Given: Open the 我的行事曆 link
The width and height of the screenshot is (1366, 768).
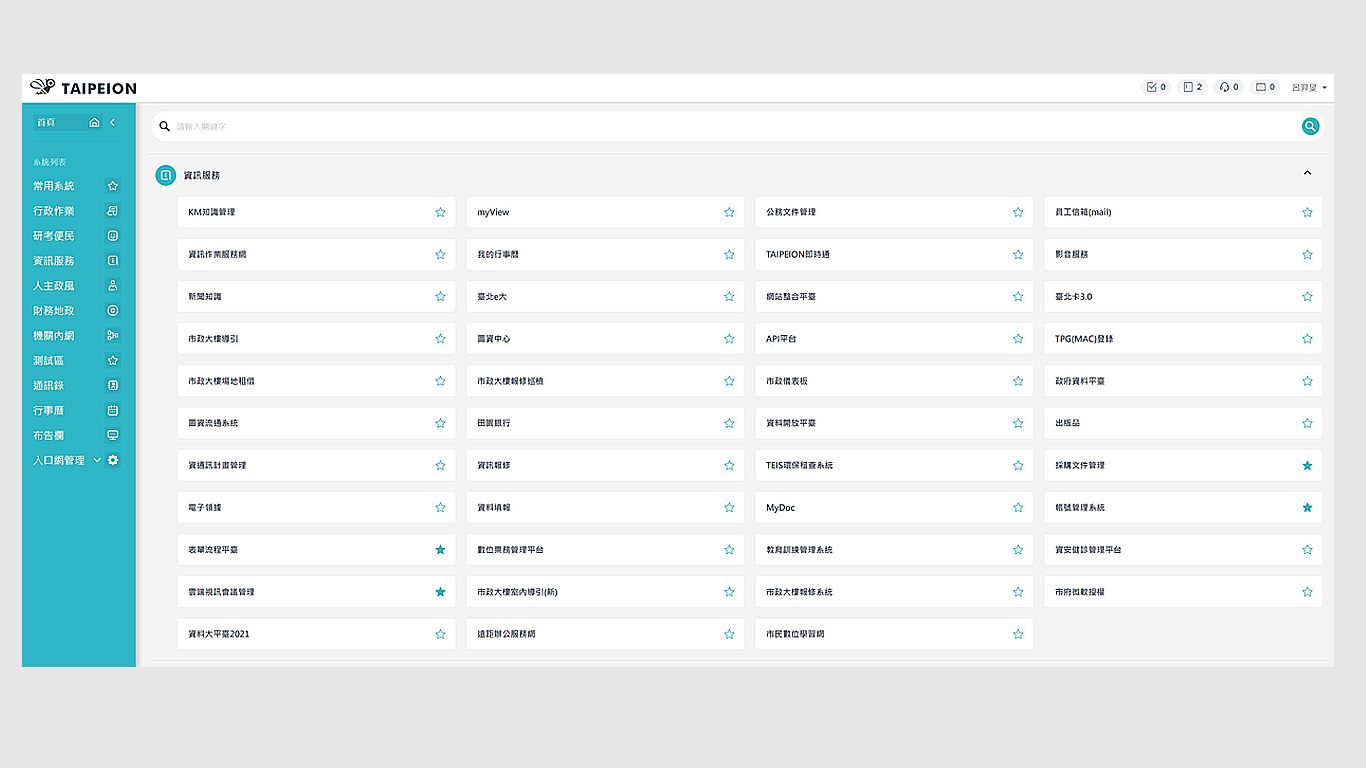Looking at the screenshot, I should click(x=498, y=254).
